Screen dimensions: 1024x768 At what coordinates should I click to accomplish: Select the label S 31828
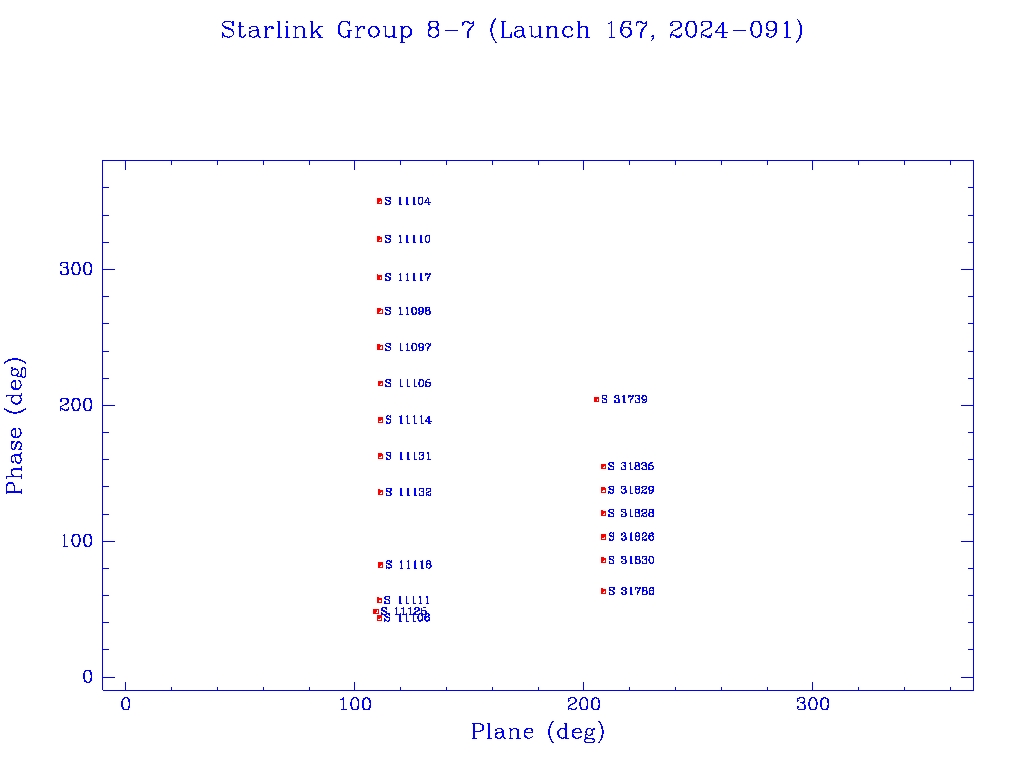pyautogui.click(x=631, y=513)
